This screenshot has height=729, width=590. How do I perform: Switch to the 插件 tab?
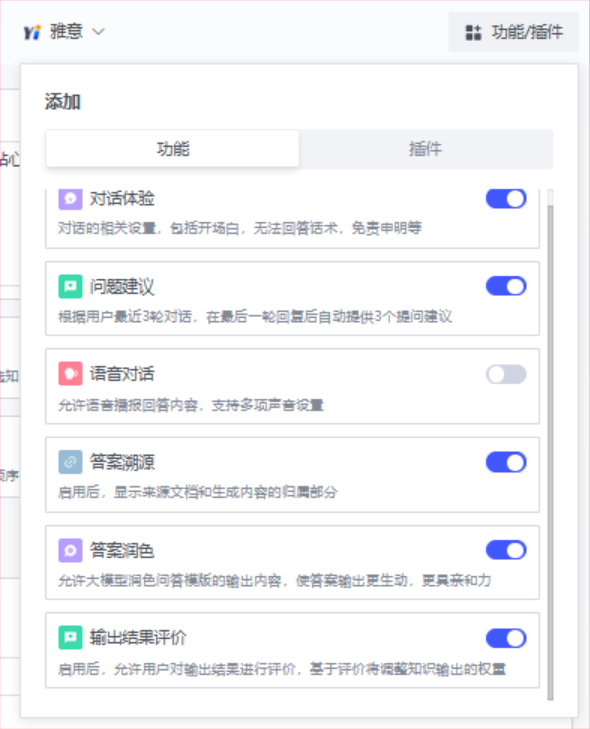(x=425, y=149)
